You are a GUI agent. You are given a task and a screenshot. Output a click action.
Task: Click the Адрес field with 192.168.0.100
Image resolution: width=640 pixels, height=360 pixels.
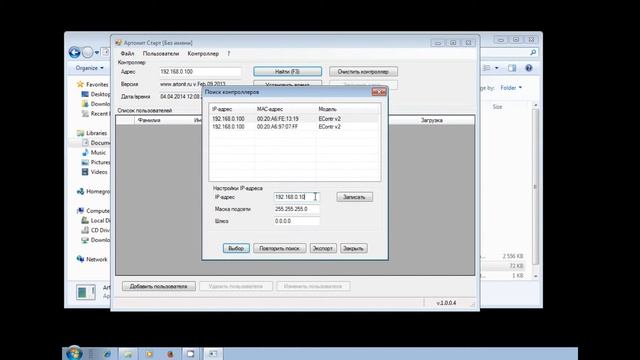(x=200, y=71)
